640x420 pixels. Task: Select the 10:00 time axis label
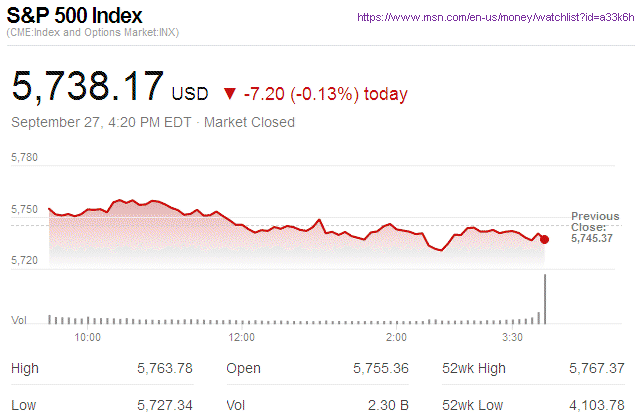tap(88, 338)
